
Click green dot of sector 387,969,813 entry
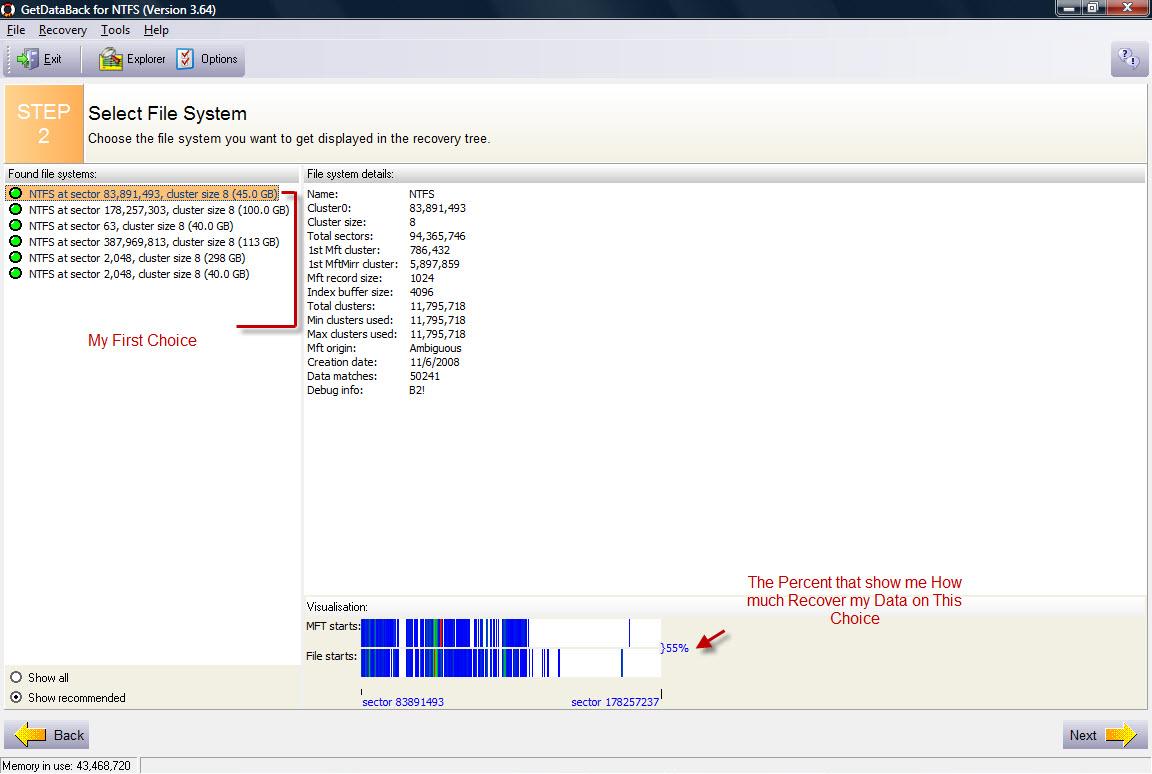pos(15,242)
